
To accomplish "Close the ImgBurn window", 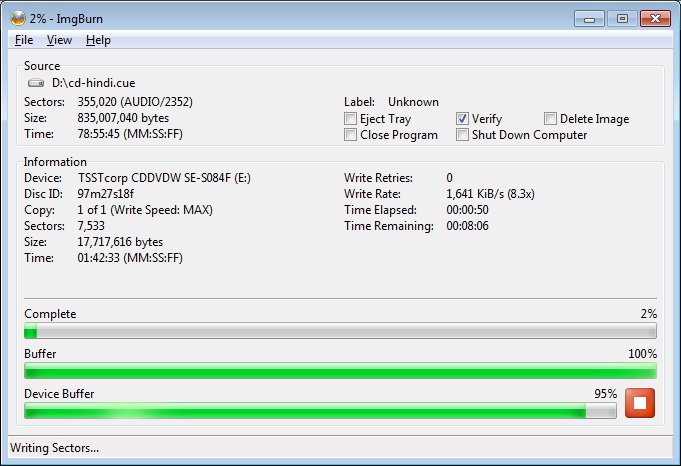I will pos(655,19).
